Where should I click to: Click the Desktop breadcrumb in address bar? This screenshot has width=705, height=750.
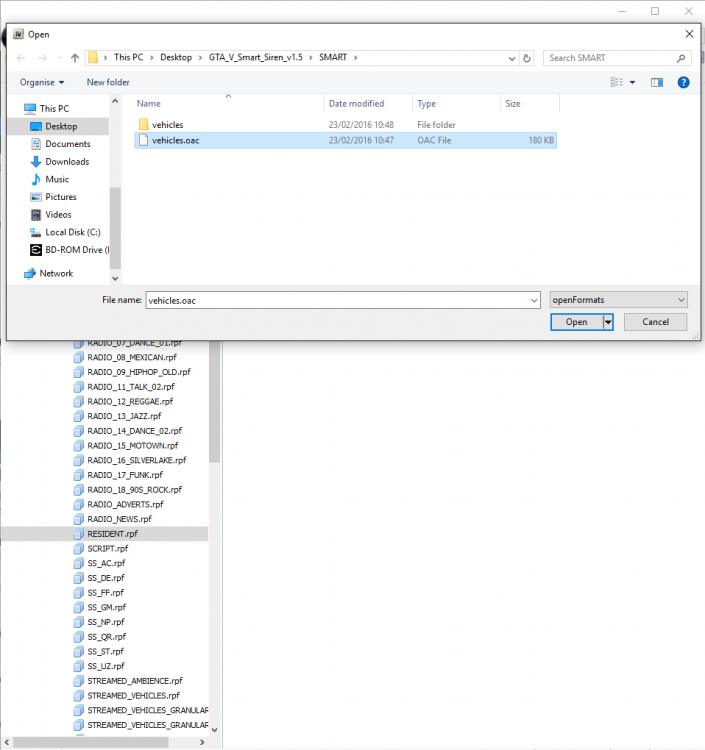pos(176,57)
